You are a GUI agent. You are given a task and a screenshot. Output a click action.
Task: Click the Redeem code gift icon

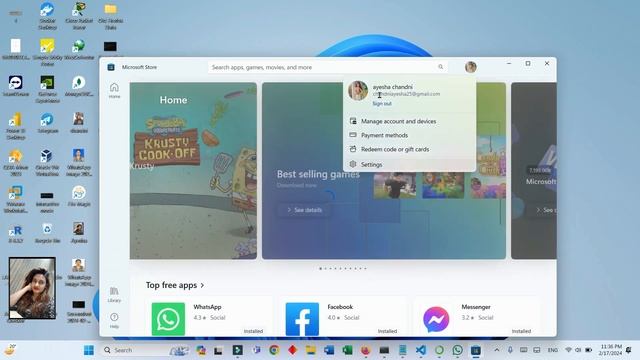(353, 149)
